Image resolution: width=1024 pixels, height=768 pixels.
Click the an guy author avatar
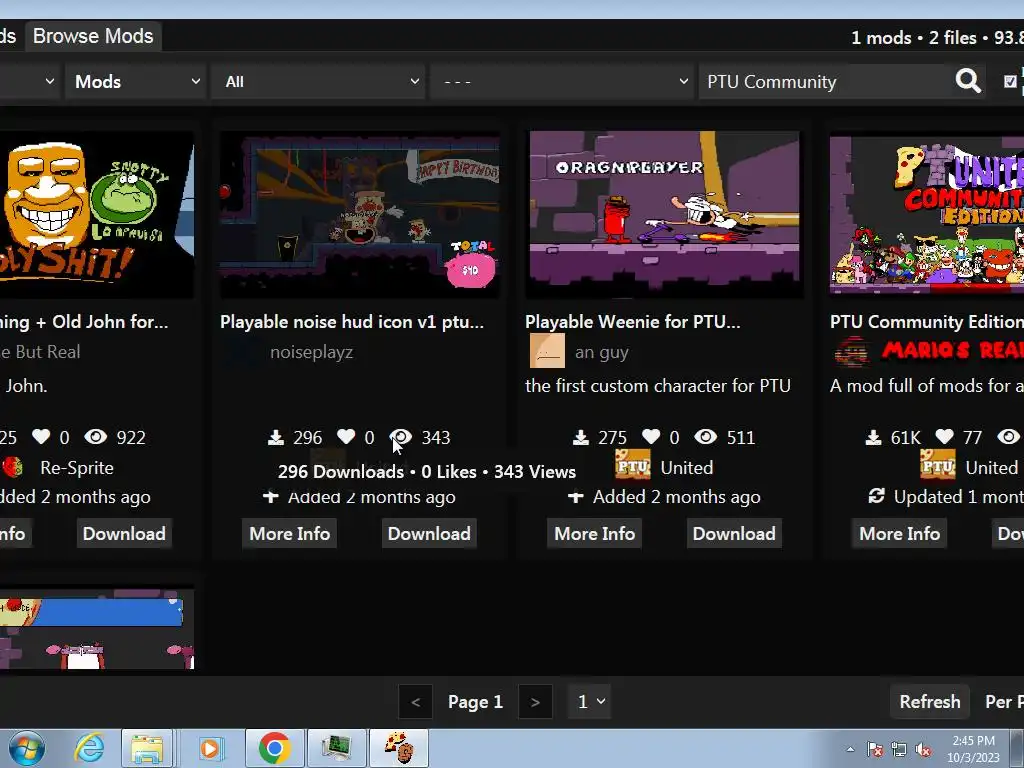tap(547, 351)
